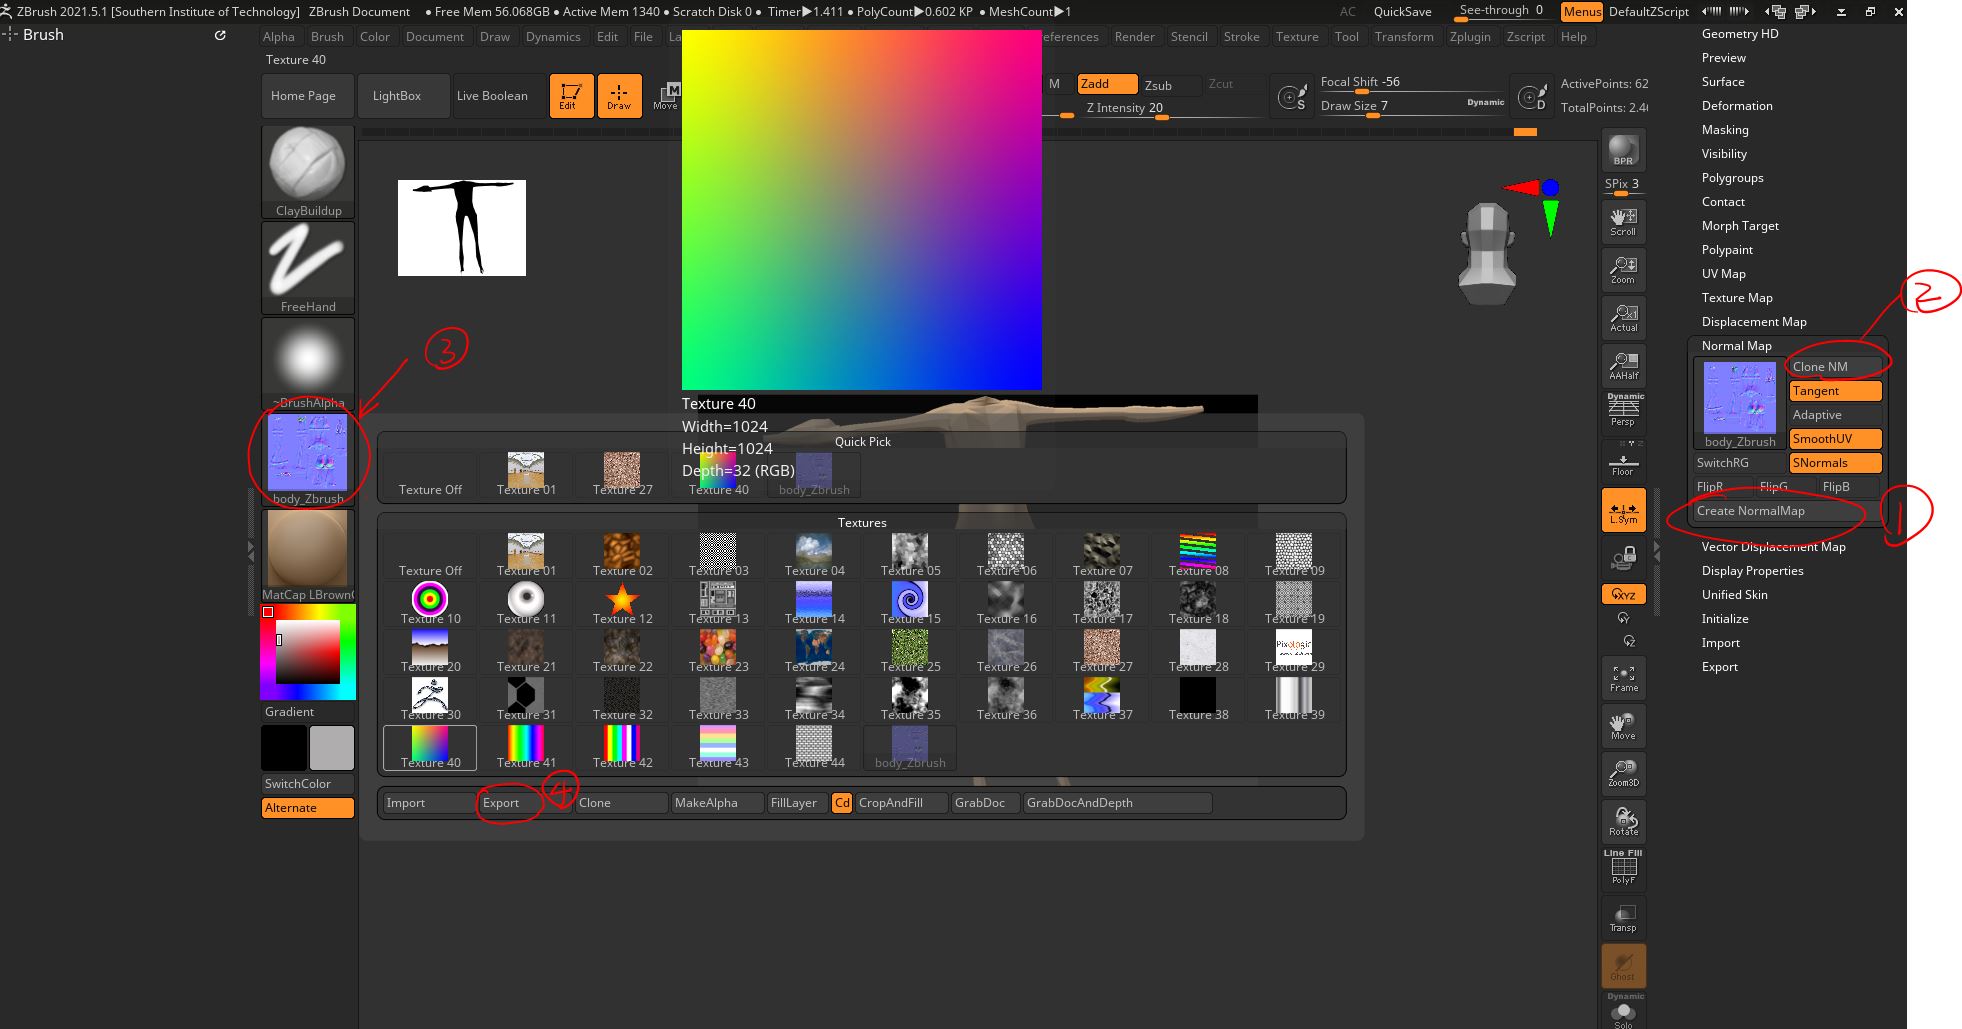Activate the Frame tool on the right shelf
Image resolution: width=1962 pixels, height=1029 pixels.
point(1622,676)
